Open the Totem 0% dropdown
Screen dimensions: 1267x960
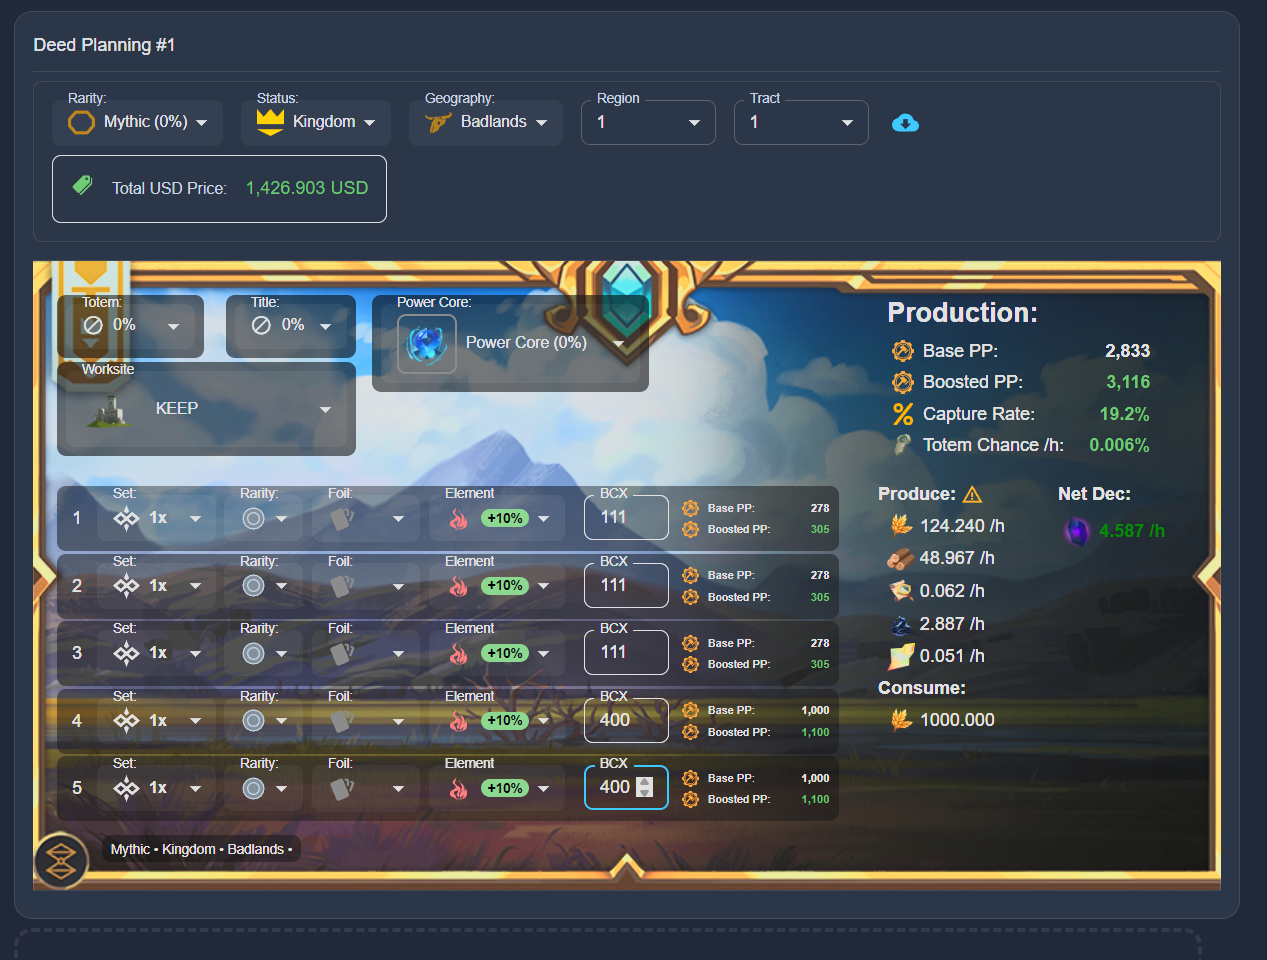coord(131,326)
